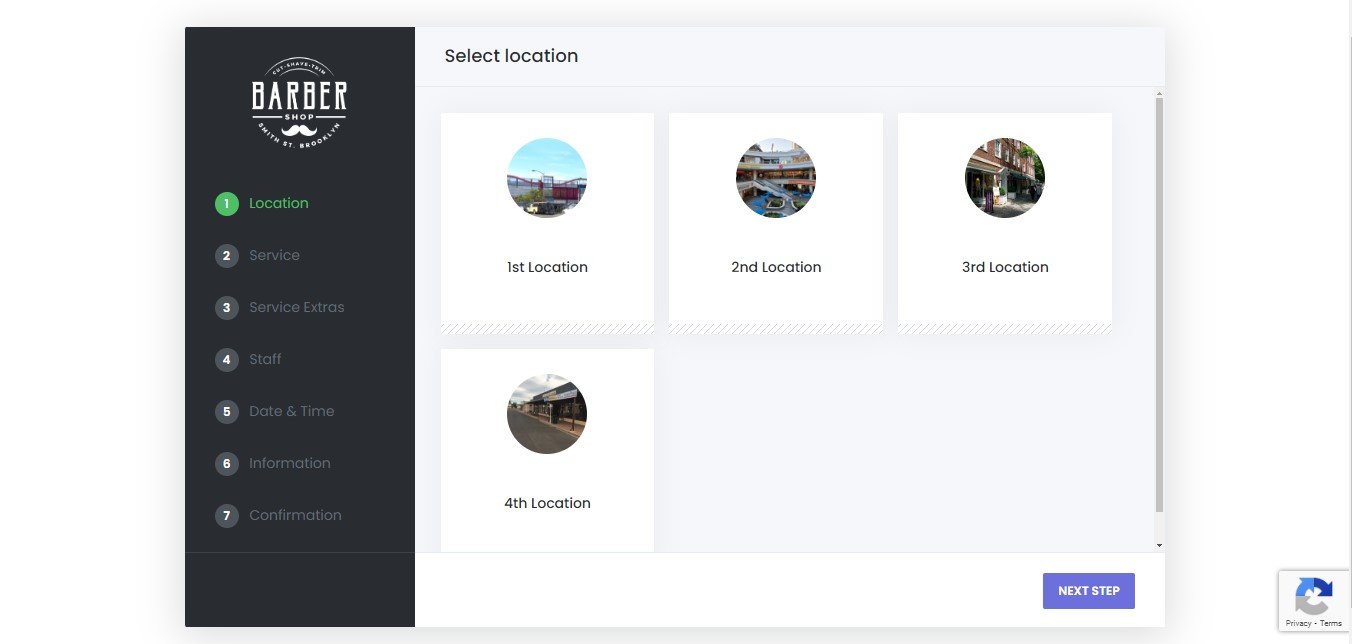The width and height of the screenshot is (1352, 644).
Task: Go to the Service step
Action: pos(274,256)
